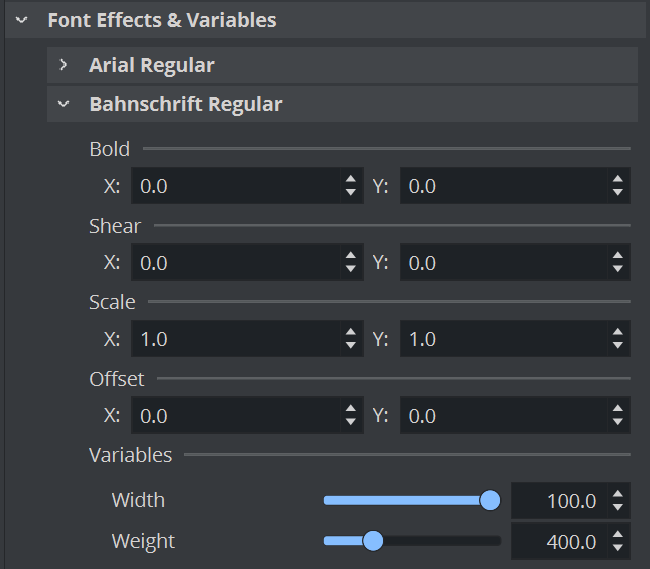Increase the Width value with up arrow
The height and width of the screenshot is (569, 650).
tap(619, 494)
